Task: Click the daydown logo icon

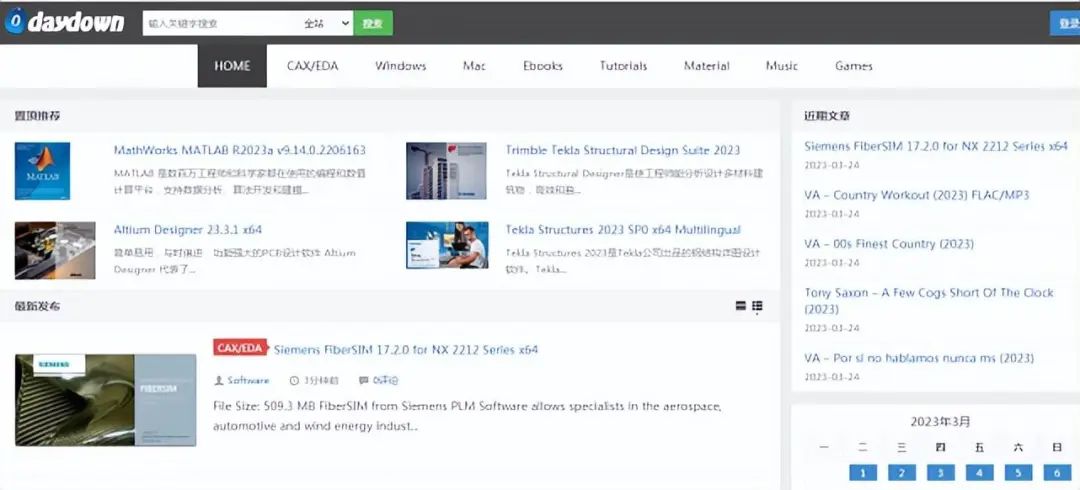Action: pos(14,21)
